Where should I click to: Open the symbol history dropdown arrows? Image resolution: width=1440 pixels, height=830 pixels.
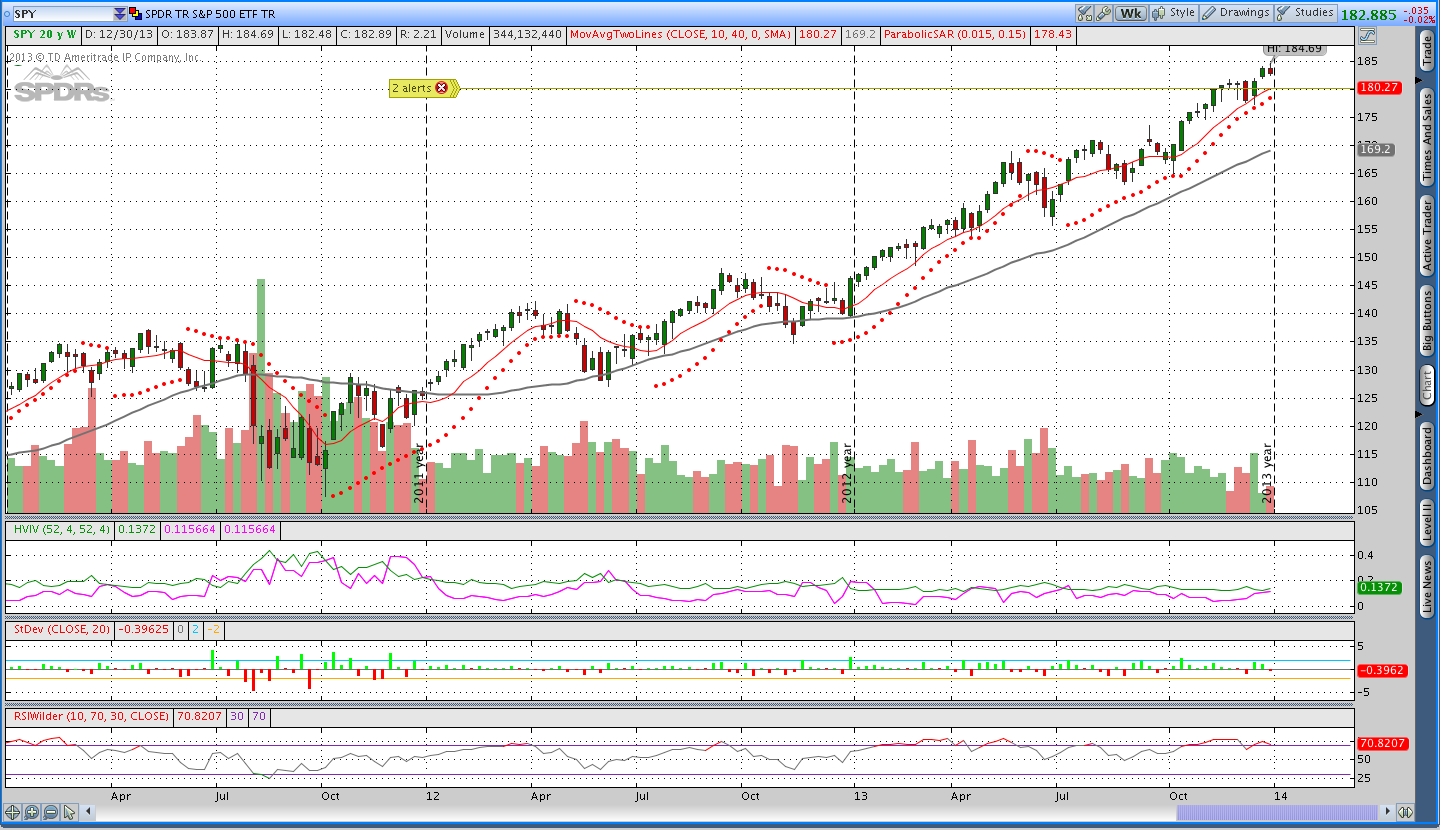point(120,14)
